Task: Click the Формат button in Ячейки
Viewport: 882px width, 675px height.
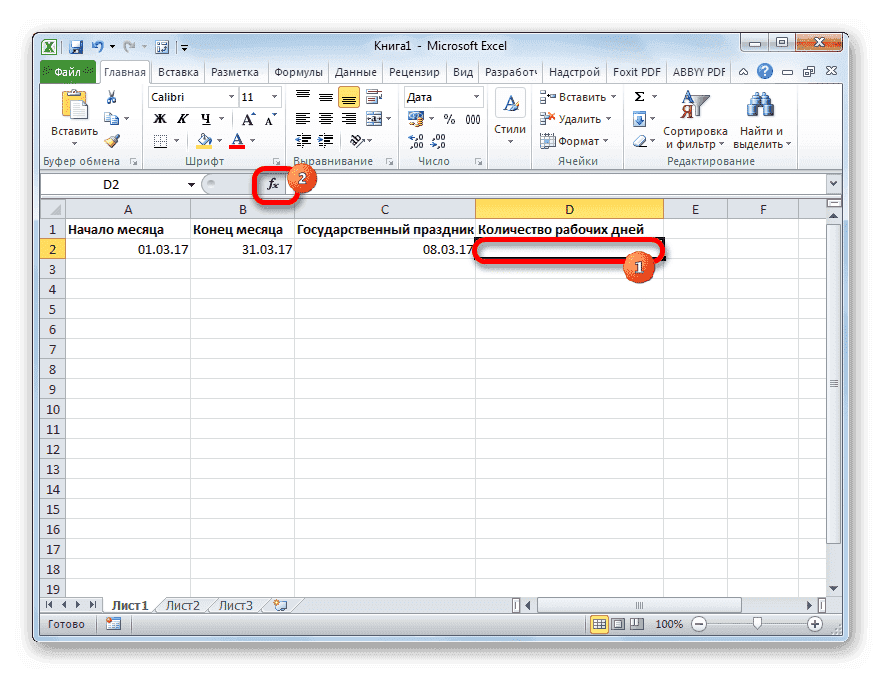Action: tap(573, 140)
